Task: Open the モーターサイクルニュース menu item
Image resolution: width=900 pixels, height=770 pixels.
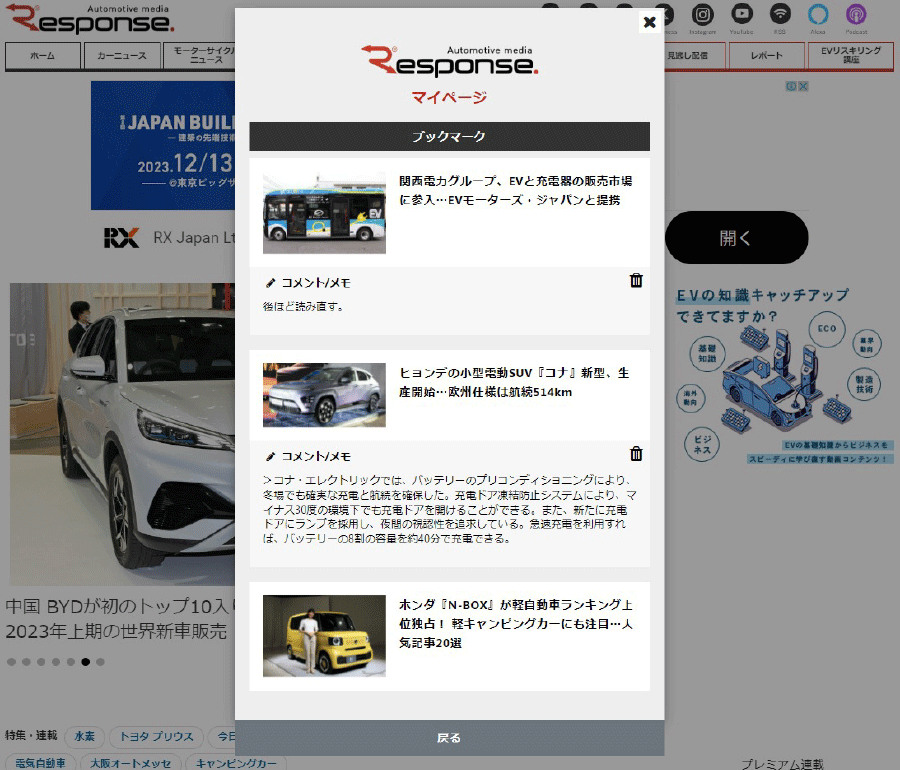Action: [200, 56]
